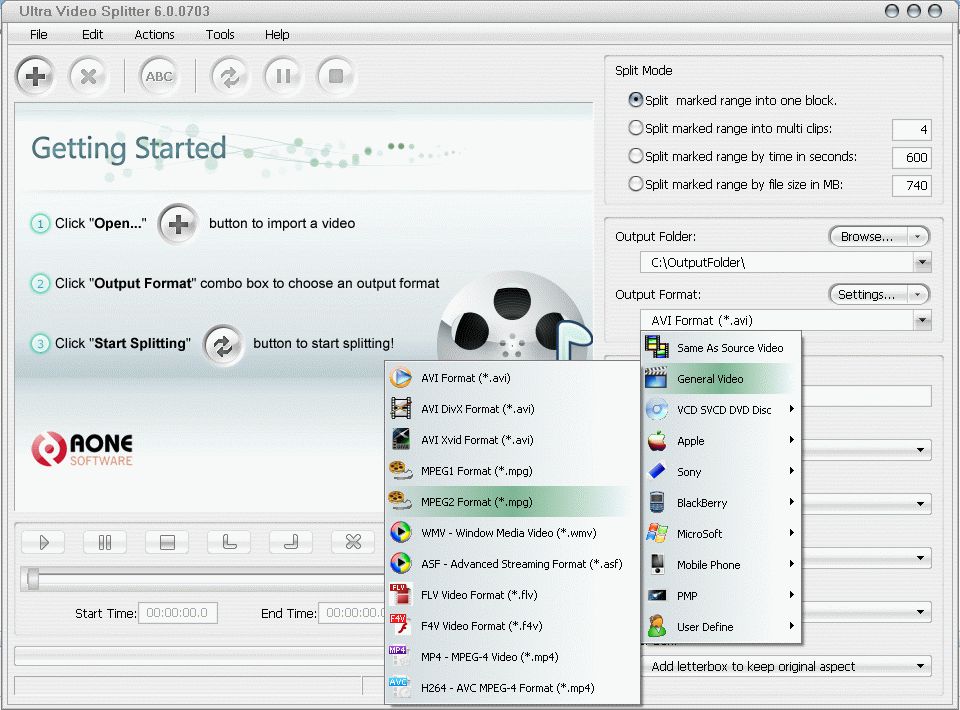
Task: Open the letterbox aspect dropdown
Action: coord(787,666)
